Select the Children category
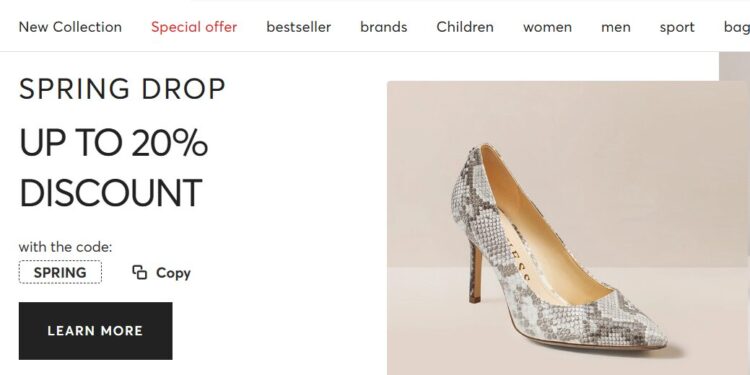 (x=465, y=27)
